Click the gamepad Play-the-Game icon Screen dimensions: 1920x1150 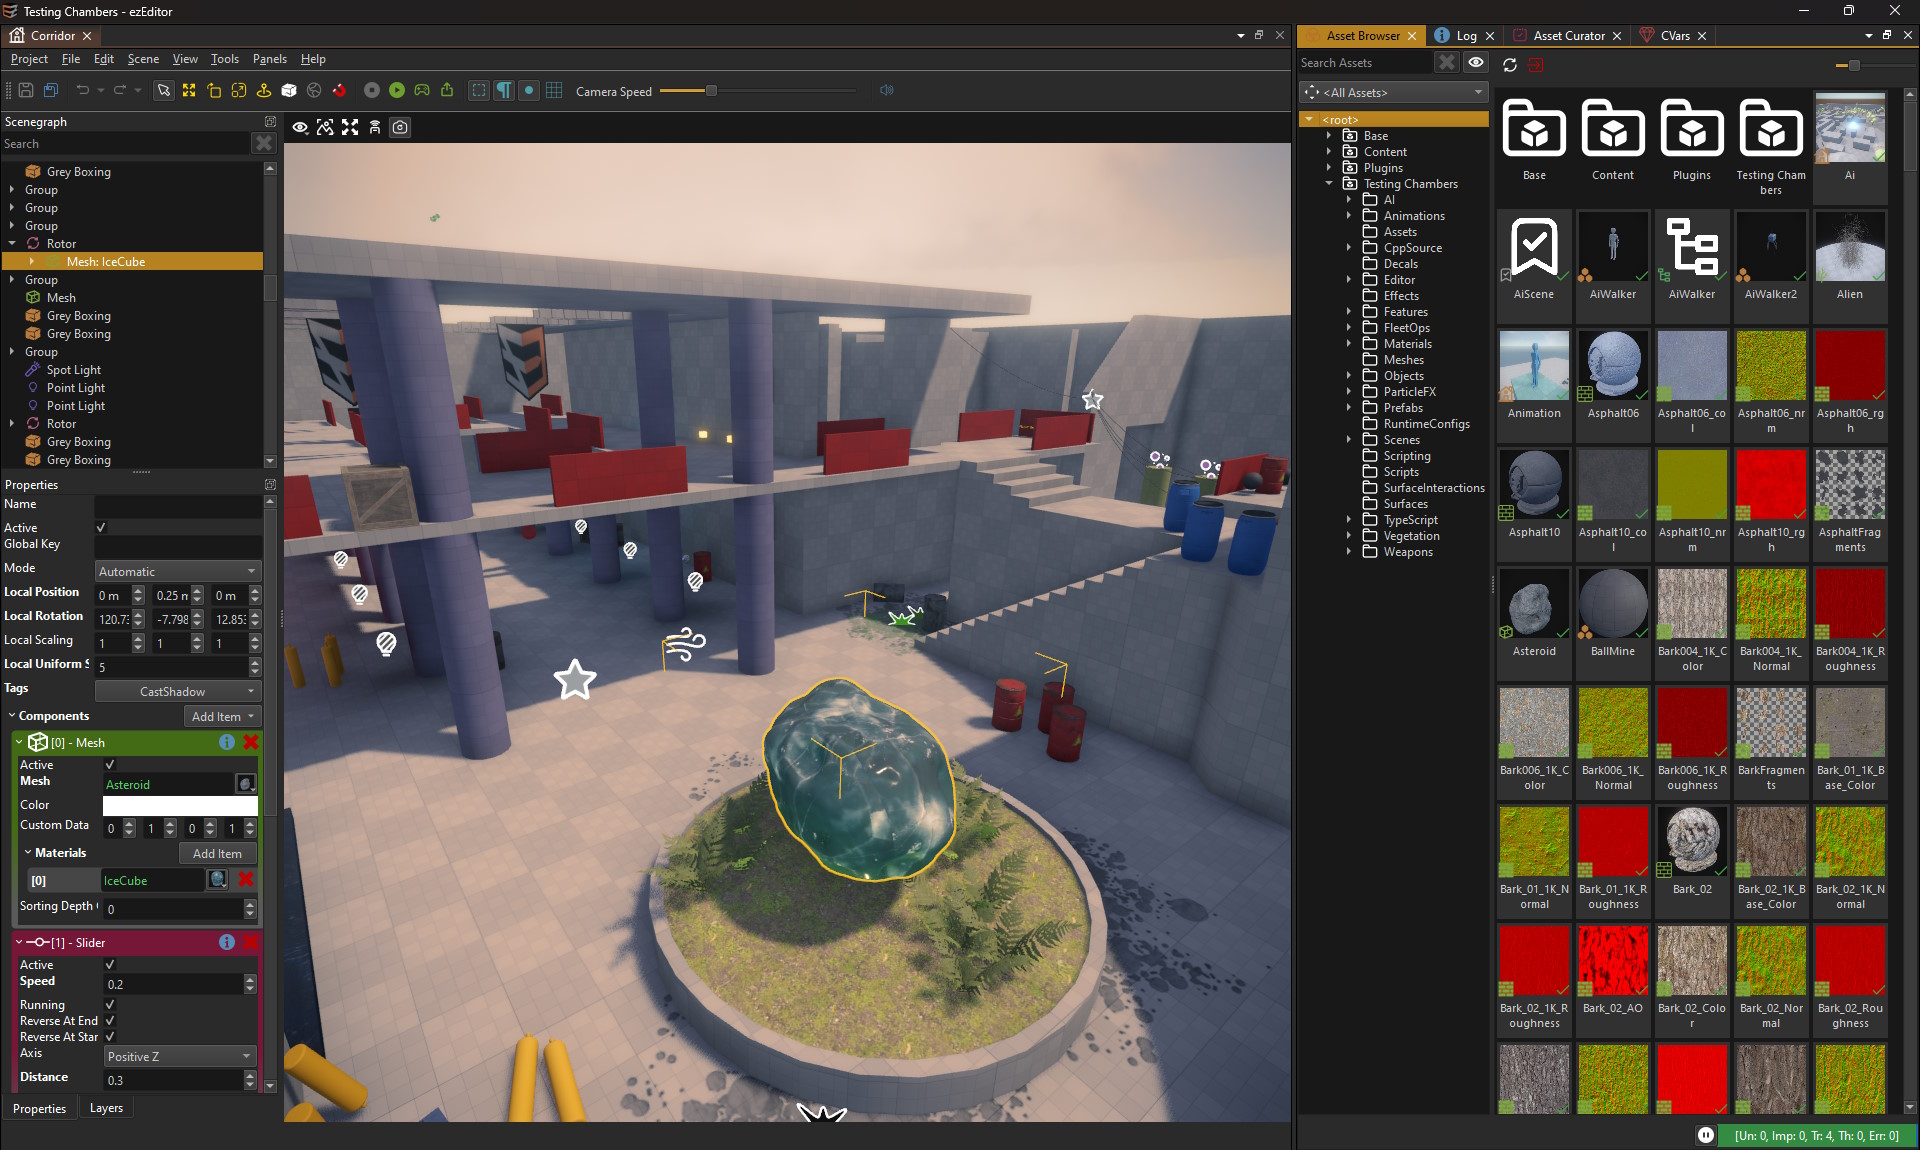(422, 91)
